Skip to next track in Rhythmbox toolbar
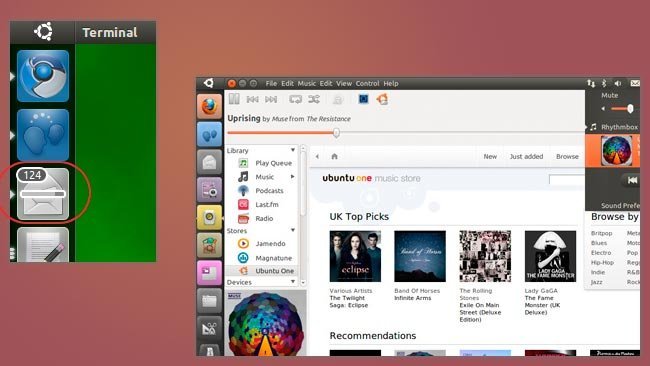Screen dimensions: 650x366 [x=271, y=99]
